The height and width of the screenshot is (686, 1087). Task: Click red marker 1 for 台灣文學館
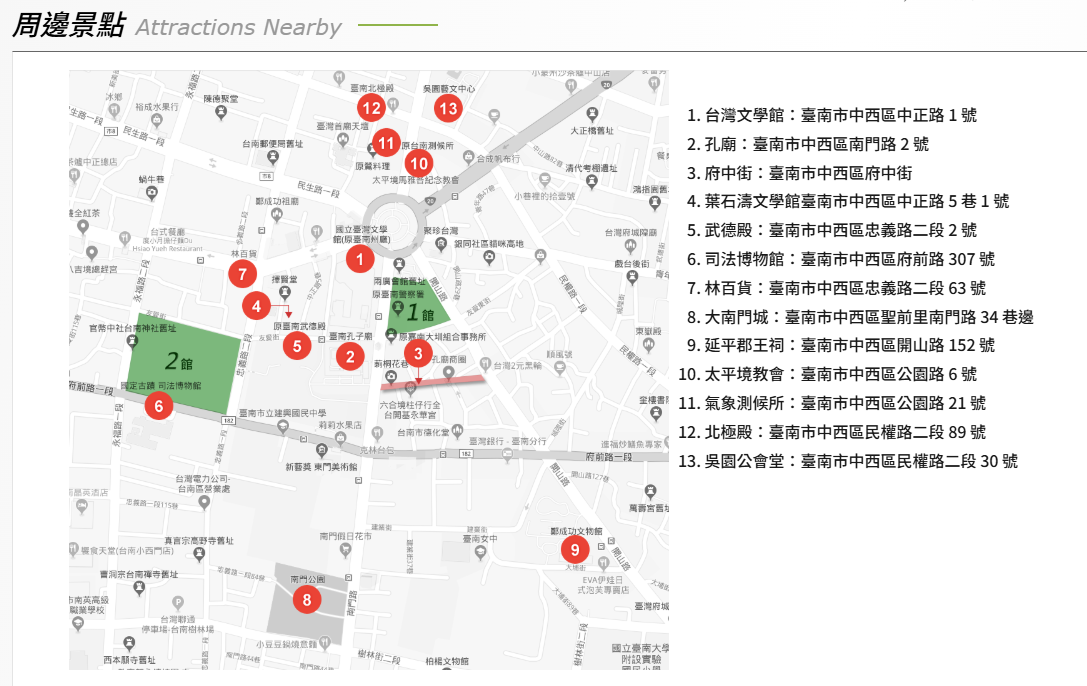click(x=359, y=259)
